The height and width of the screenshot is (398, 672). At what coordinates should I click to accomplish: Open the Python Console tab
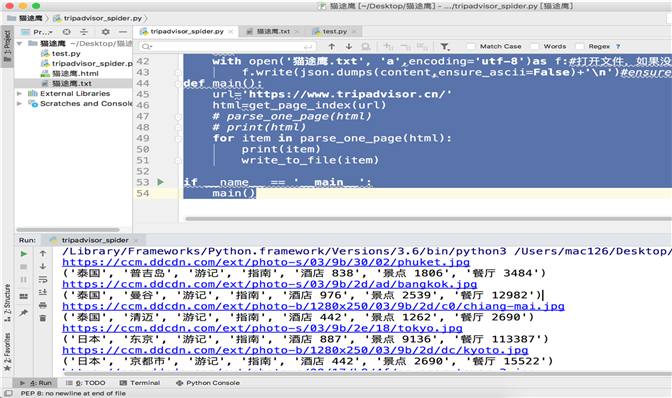pos(208,383)
